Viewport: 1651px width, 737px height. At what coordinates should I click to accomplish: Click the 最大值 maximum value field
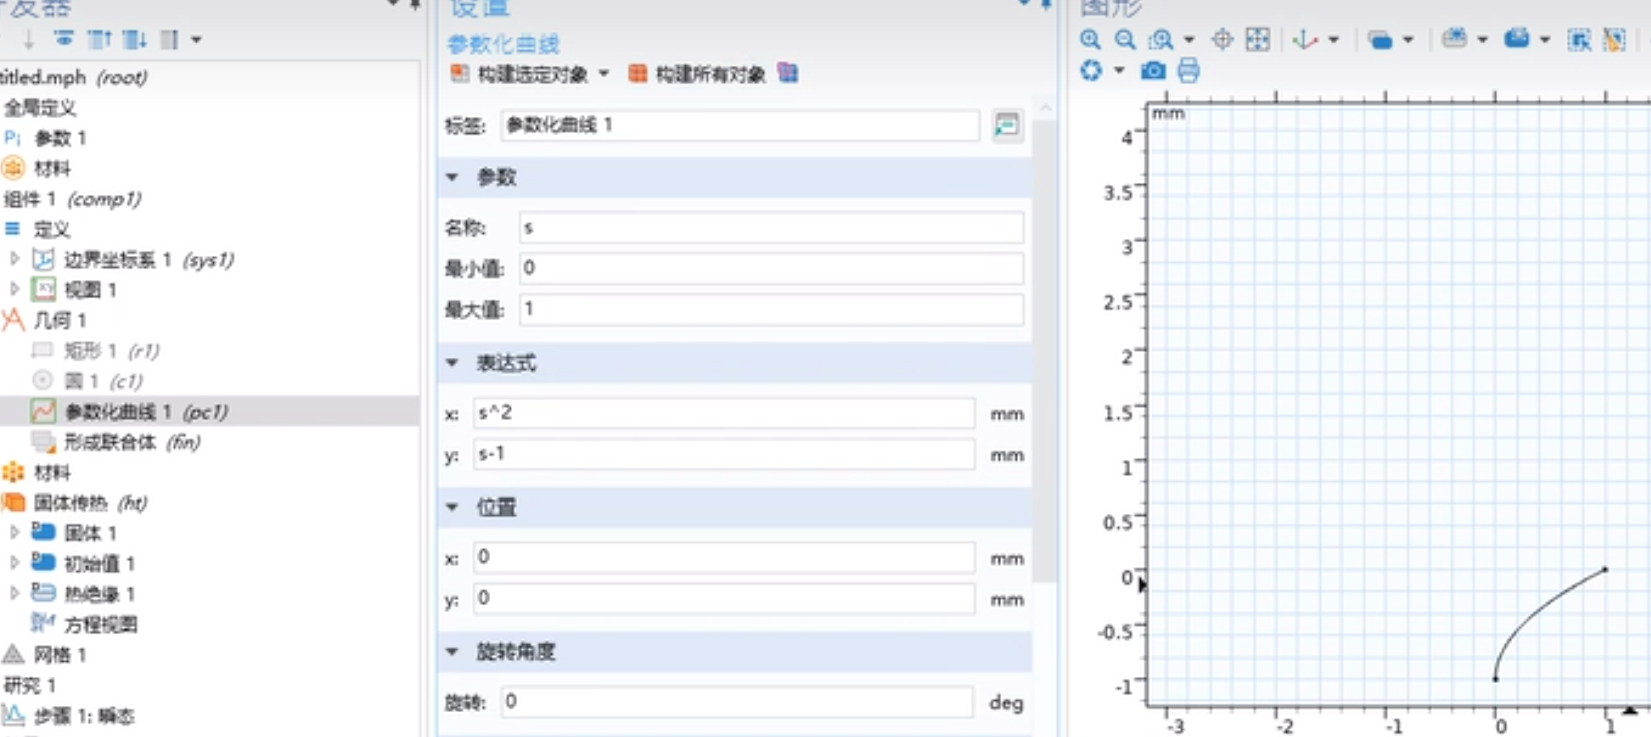pos(771,309)
